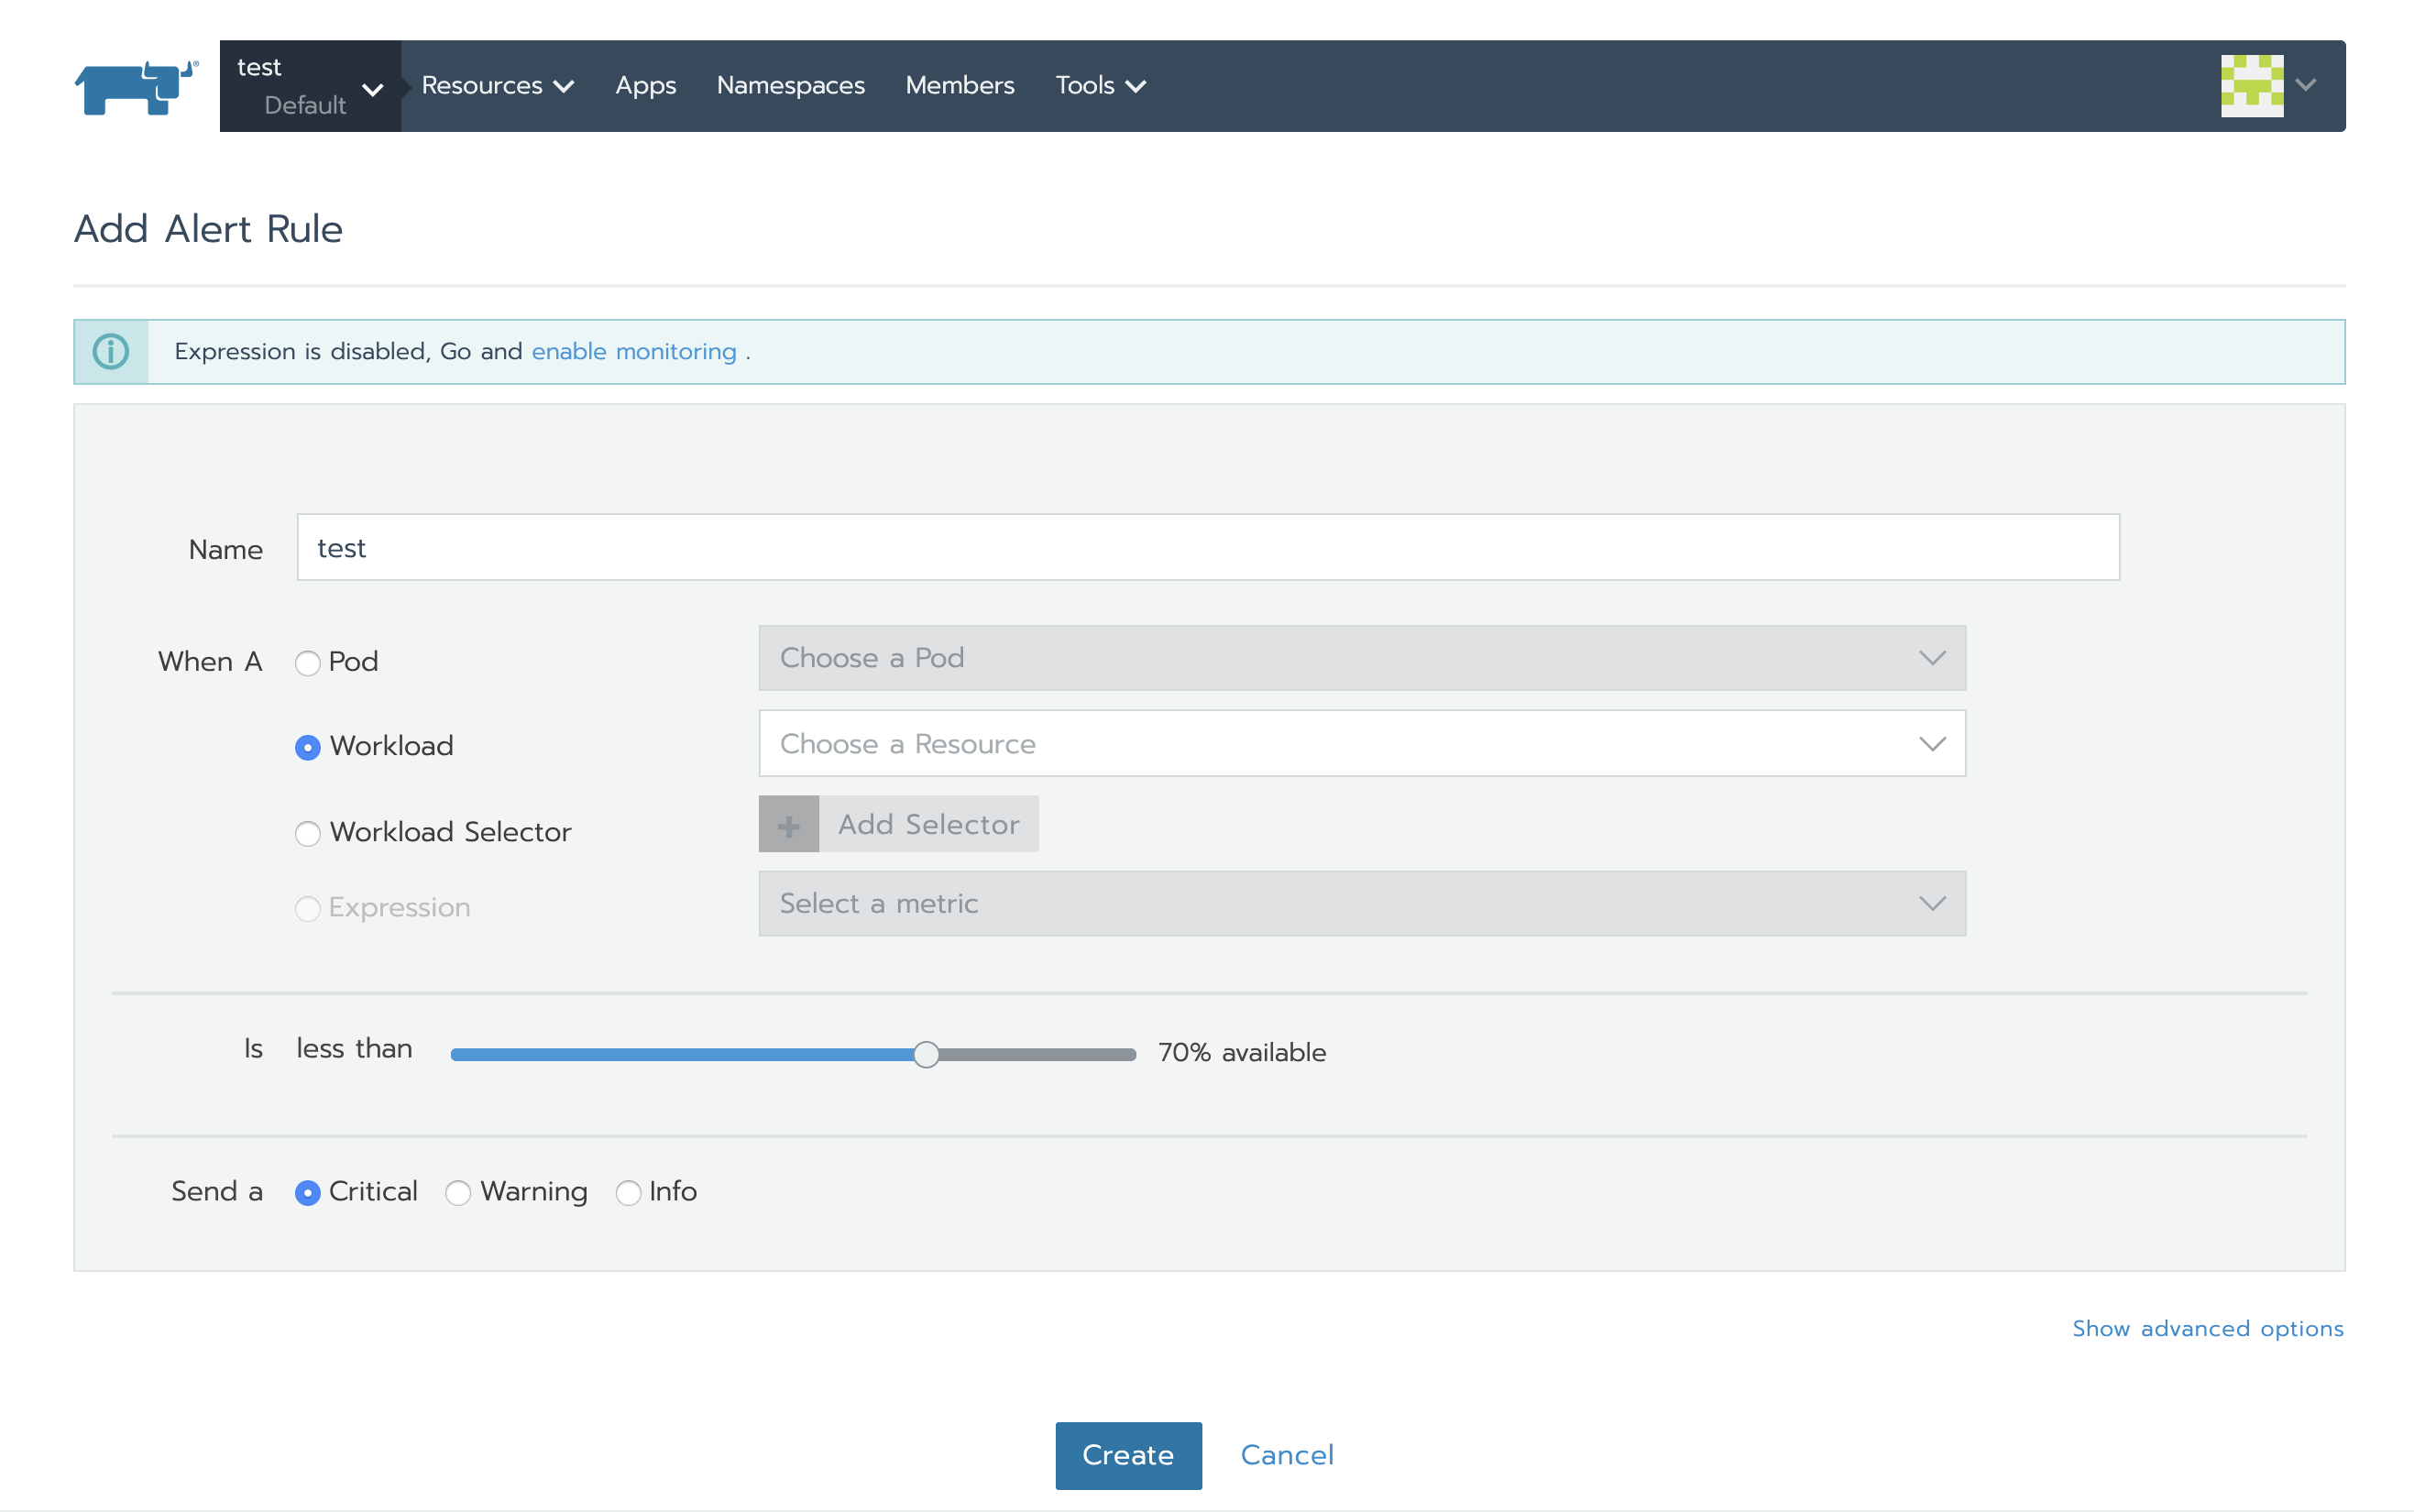Click the Create button

(1128, 1455)
